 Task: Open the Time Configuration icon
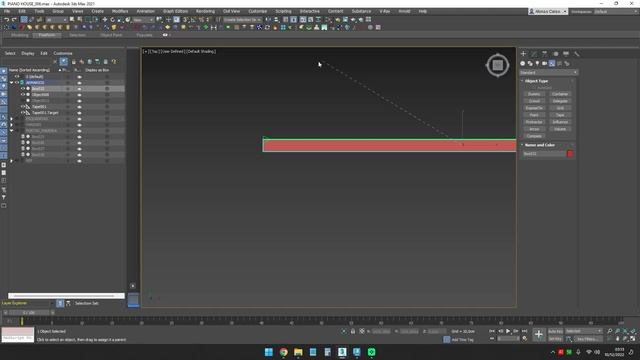[524, 338]
